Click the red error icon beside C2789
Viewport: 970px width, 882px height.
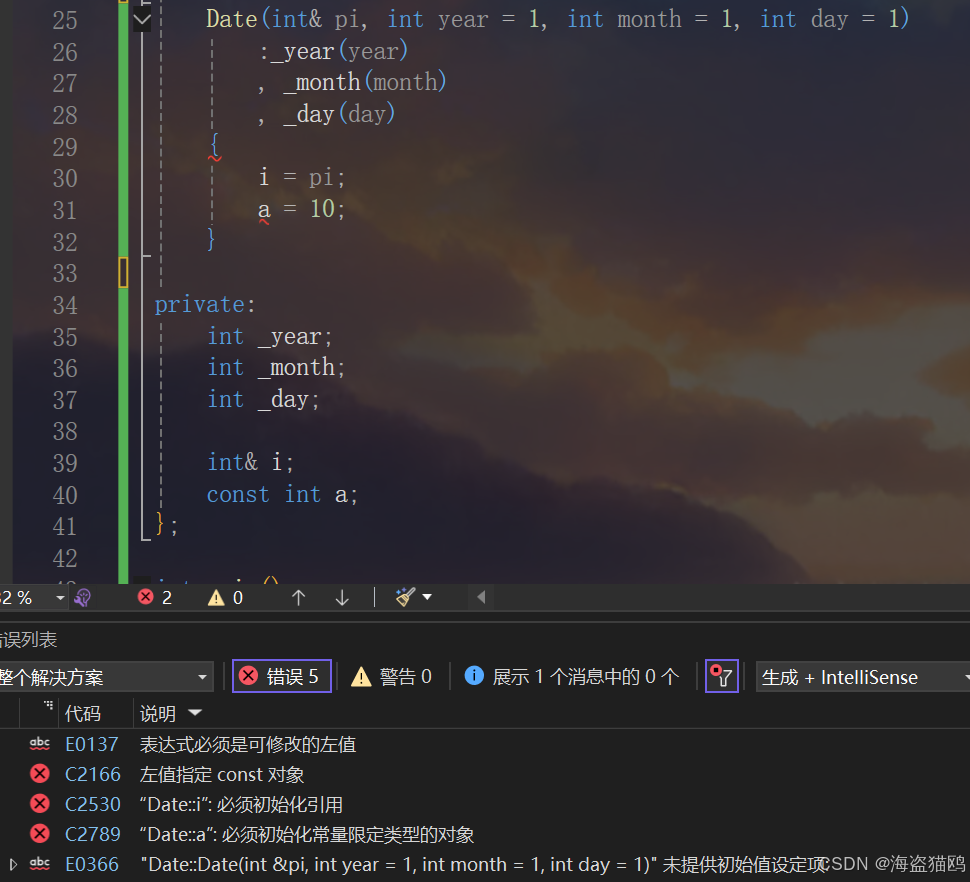pos(40,834)
